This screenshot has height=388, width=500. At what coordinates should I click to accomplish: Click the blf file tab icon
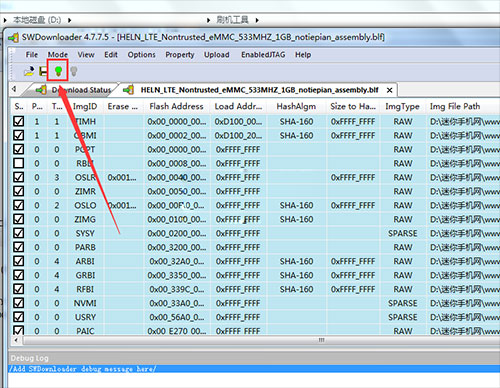coord(128,90)
